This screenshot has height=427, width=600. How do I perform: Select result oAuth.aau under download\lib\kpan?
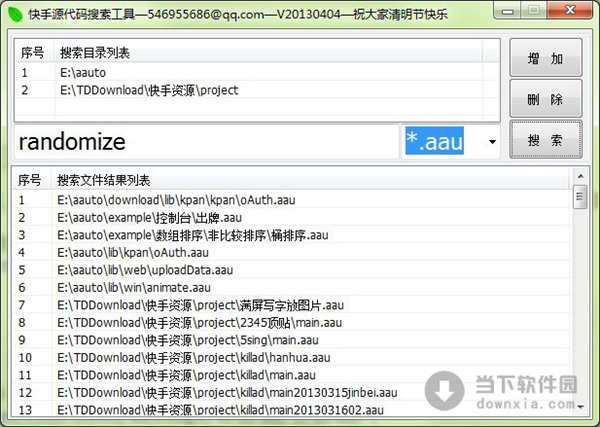[175, 199]
